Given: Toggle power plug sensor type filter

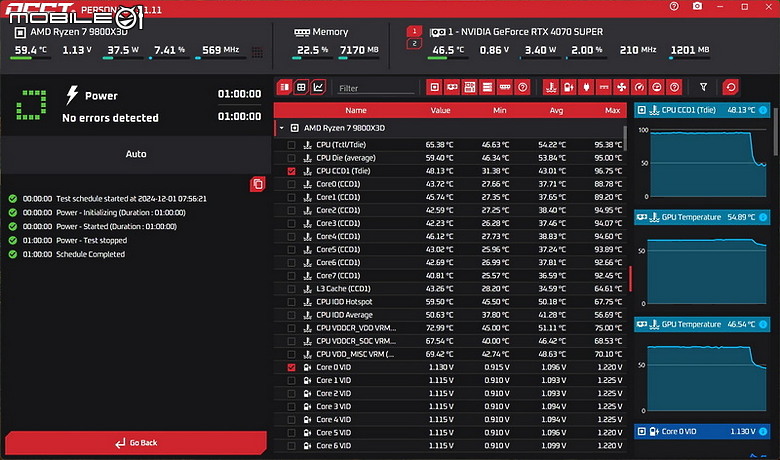Looking at the screenshot, I should click(x=586, y=88).
